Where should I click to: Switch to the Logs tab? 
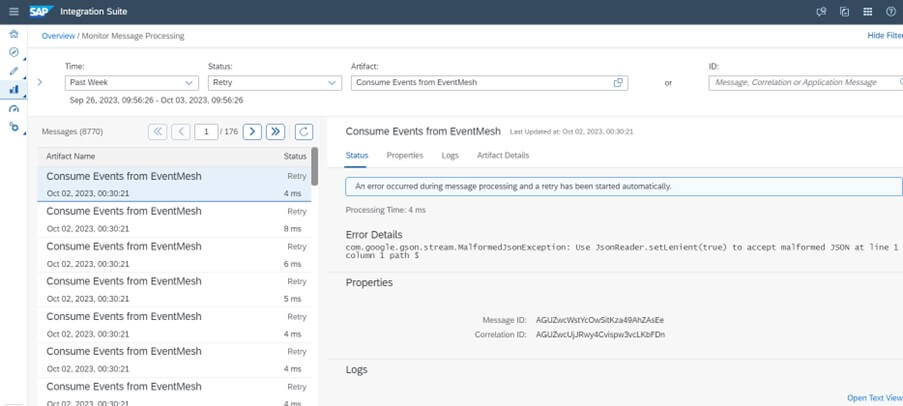click(450, 155)
